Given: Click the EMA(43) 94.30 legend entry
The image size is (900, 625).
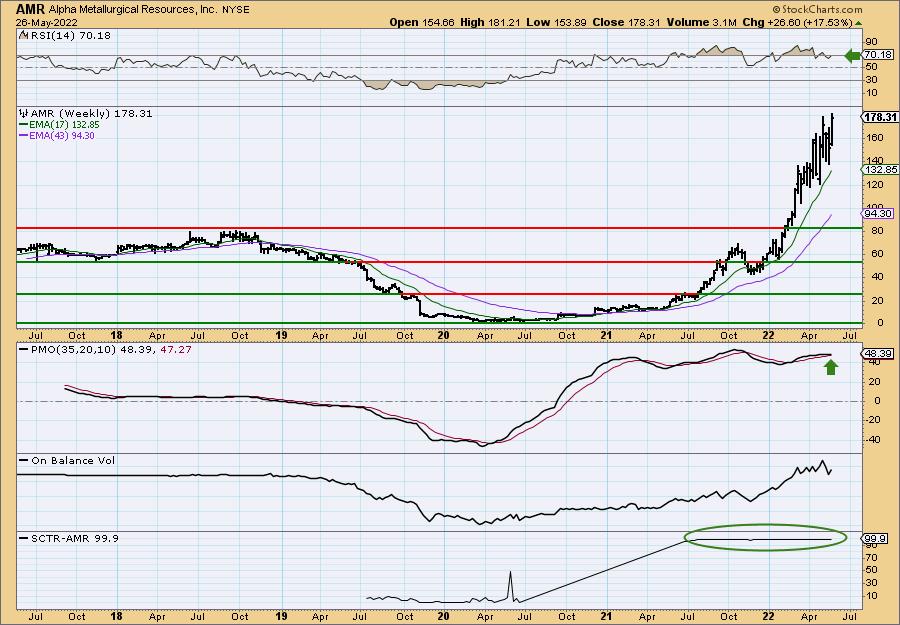Looking at the screenshot, I should tap(62, 136).
